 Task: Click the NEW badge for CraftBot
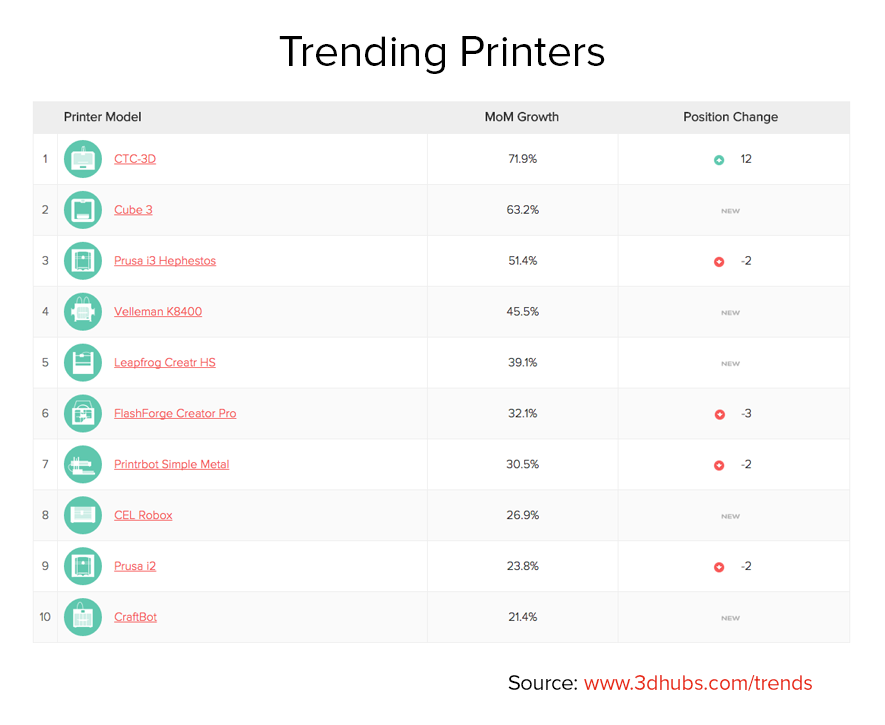pyautogui.click(x=731, y=618)
